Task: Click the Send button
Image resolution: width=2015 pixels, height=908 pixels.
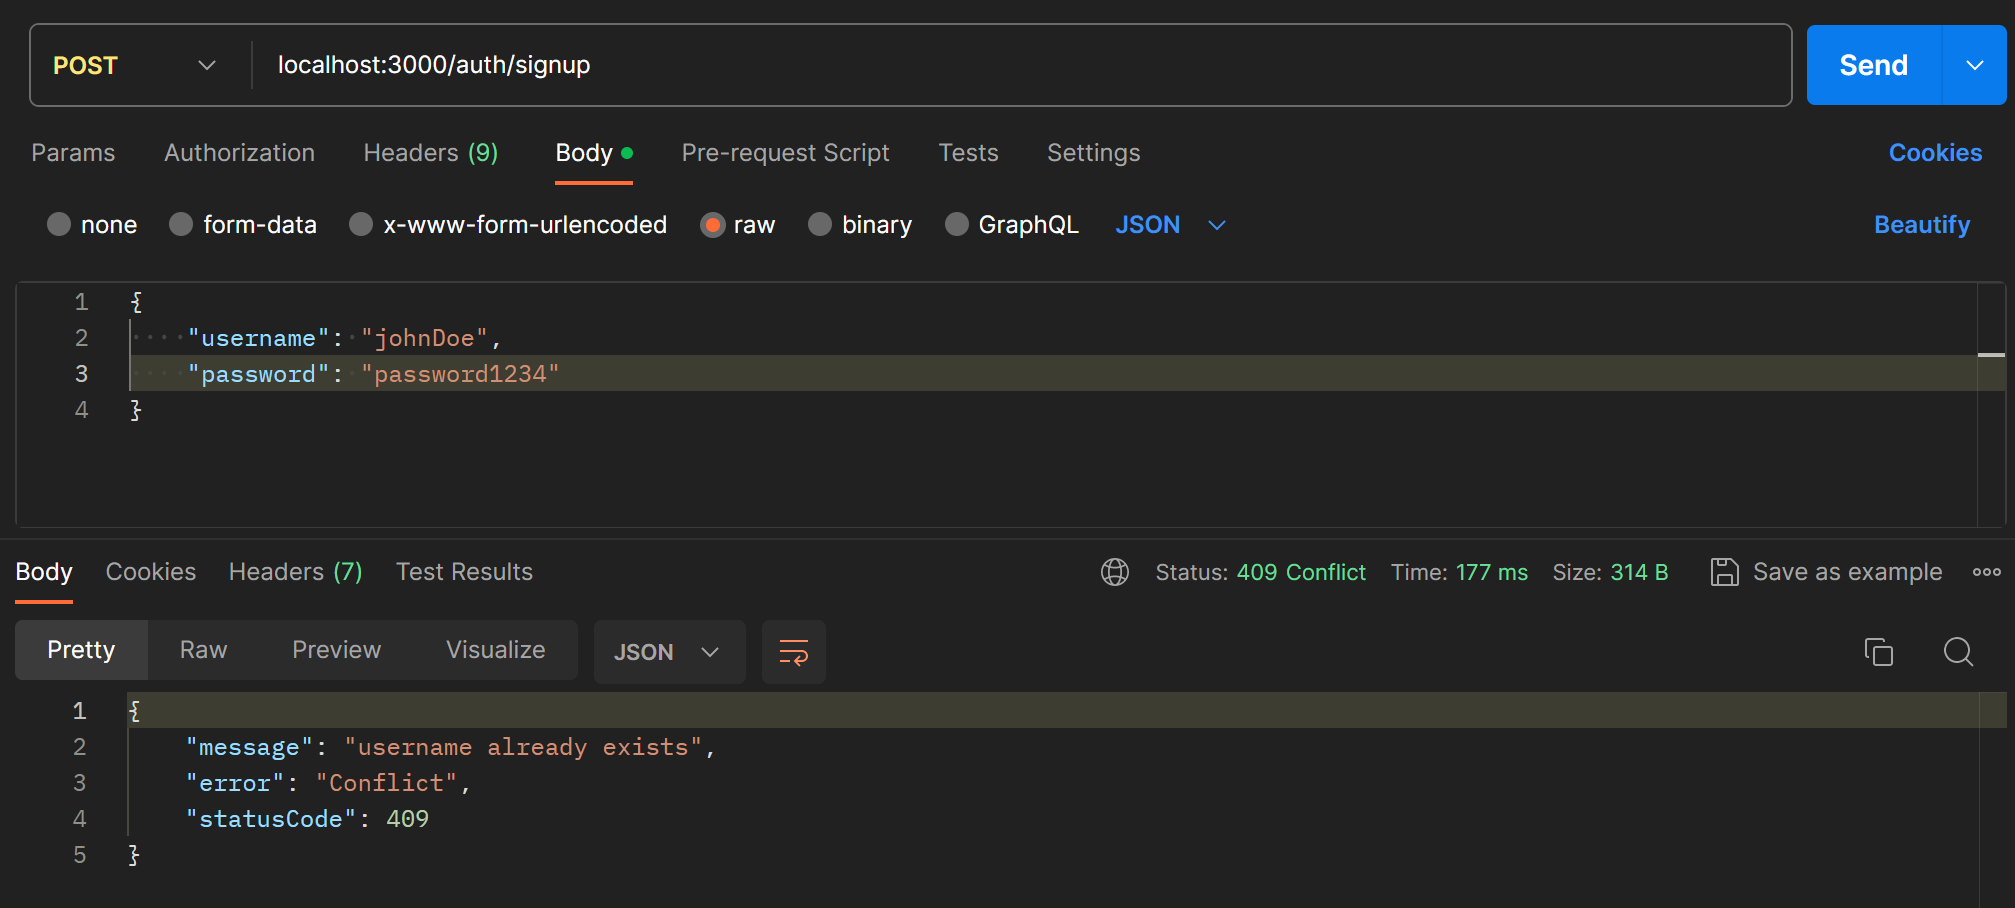Action: point(1874,65)
